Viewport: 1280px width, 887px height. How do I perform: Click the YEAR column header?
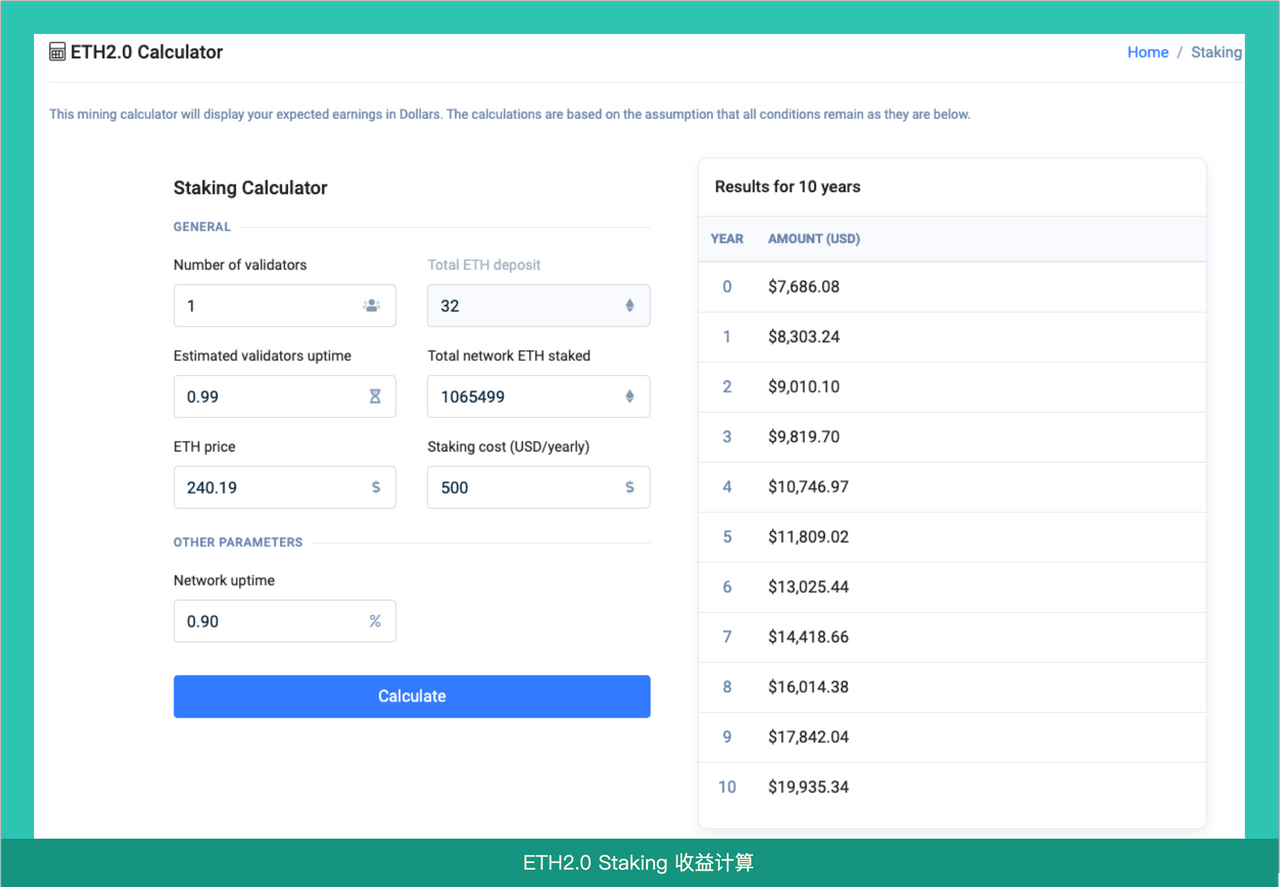pyautogui.click(x=727, y=239)
